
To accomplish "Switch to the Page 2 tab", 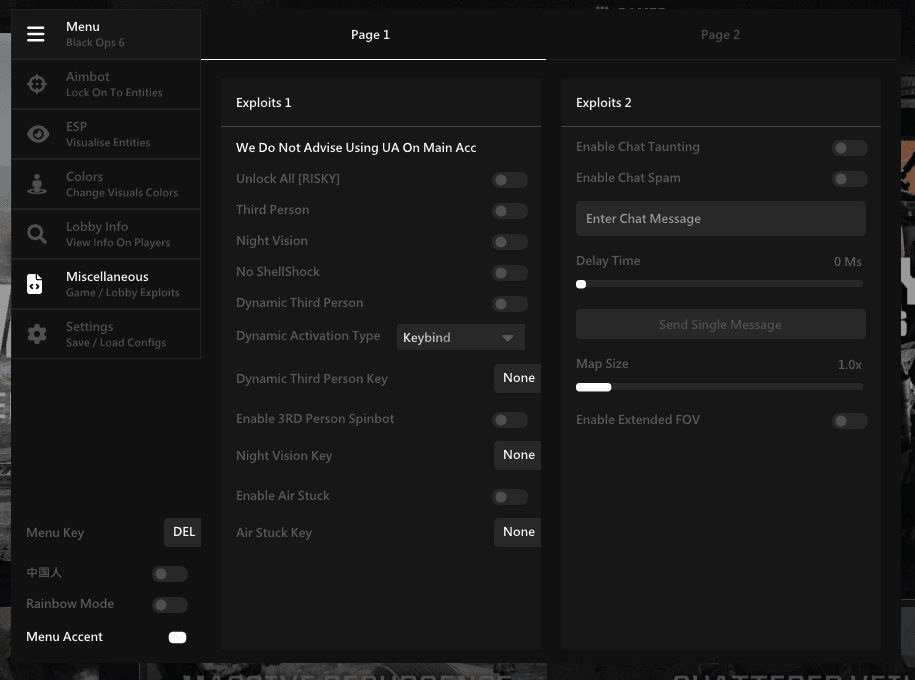I will tap(720, 34).
